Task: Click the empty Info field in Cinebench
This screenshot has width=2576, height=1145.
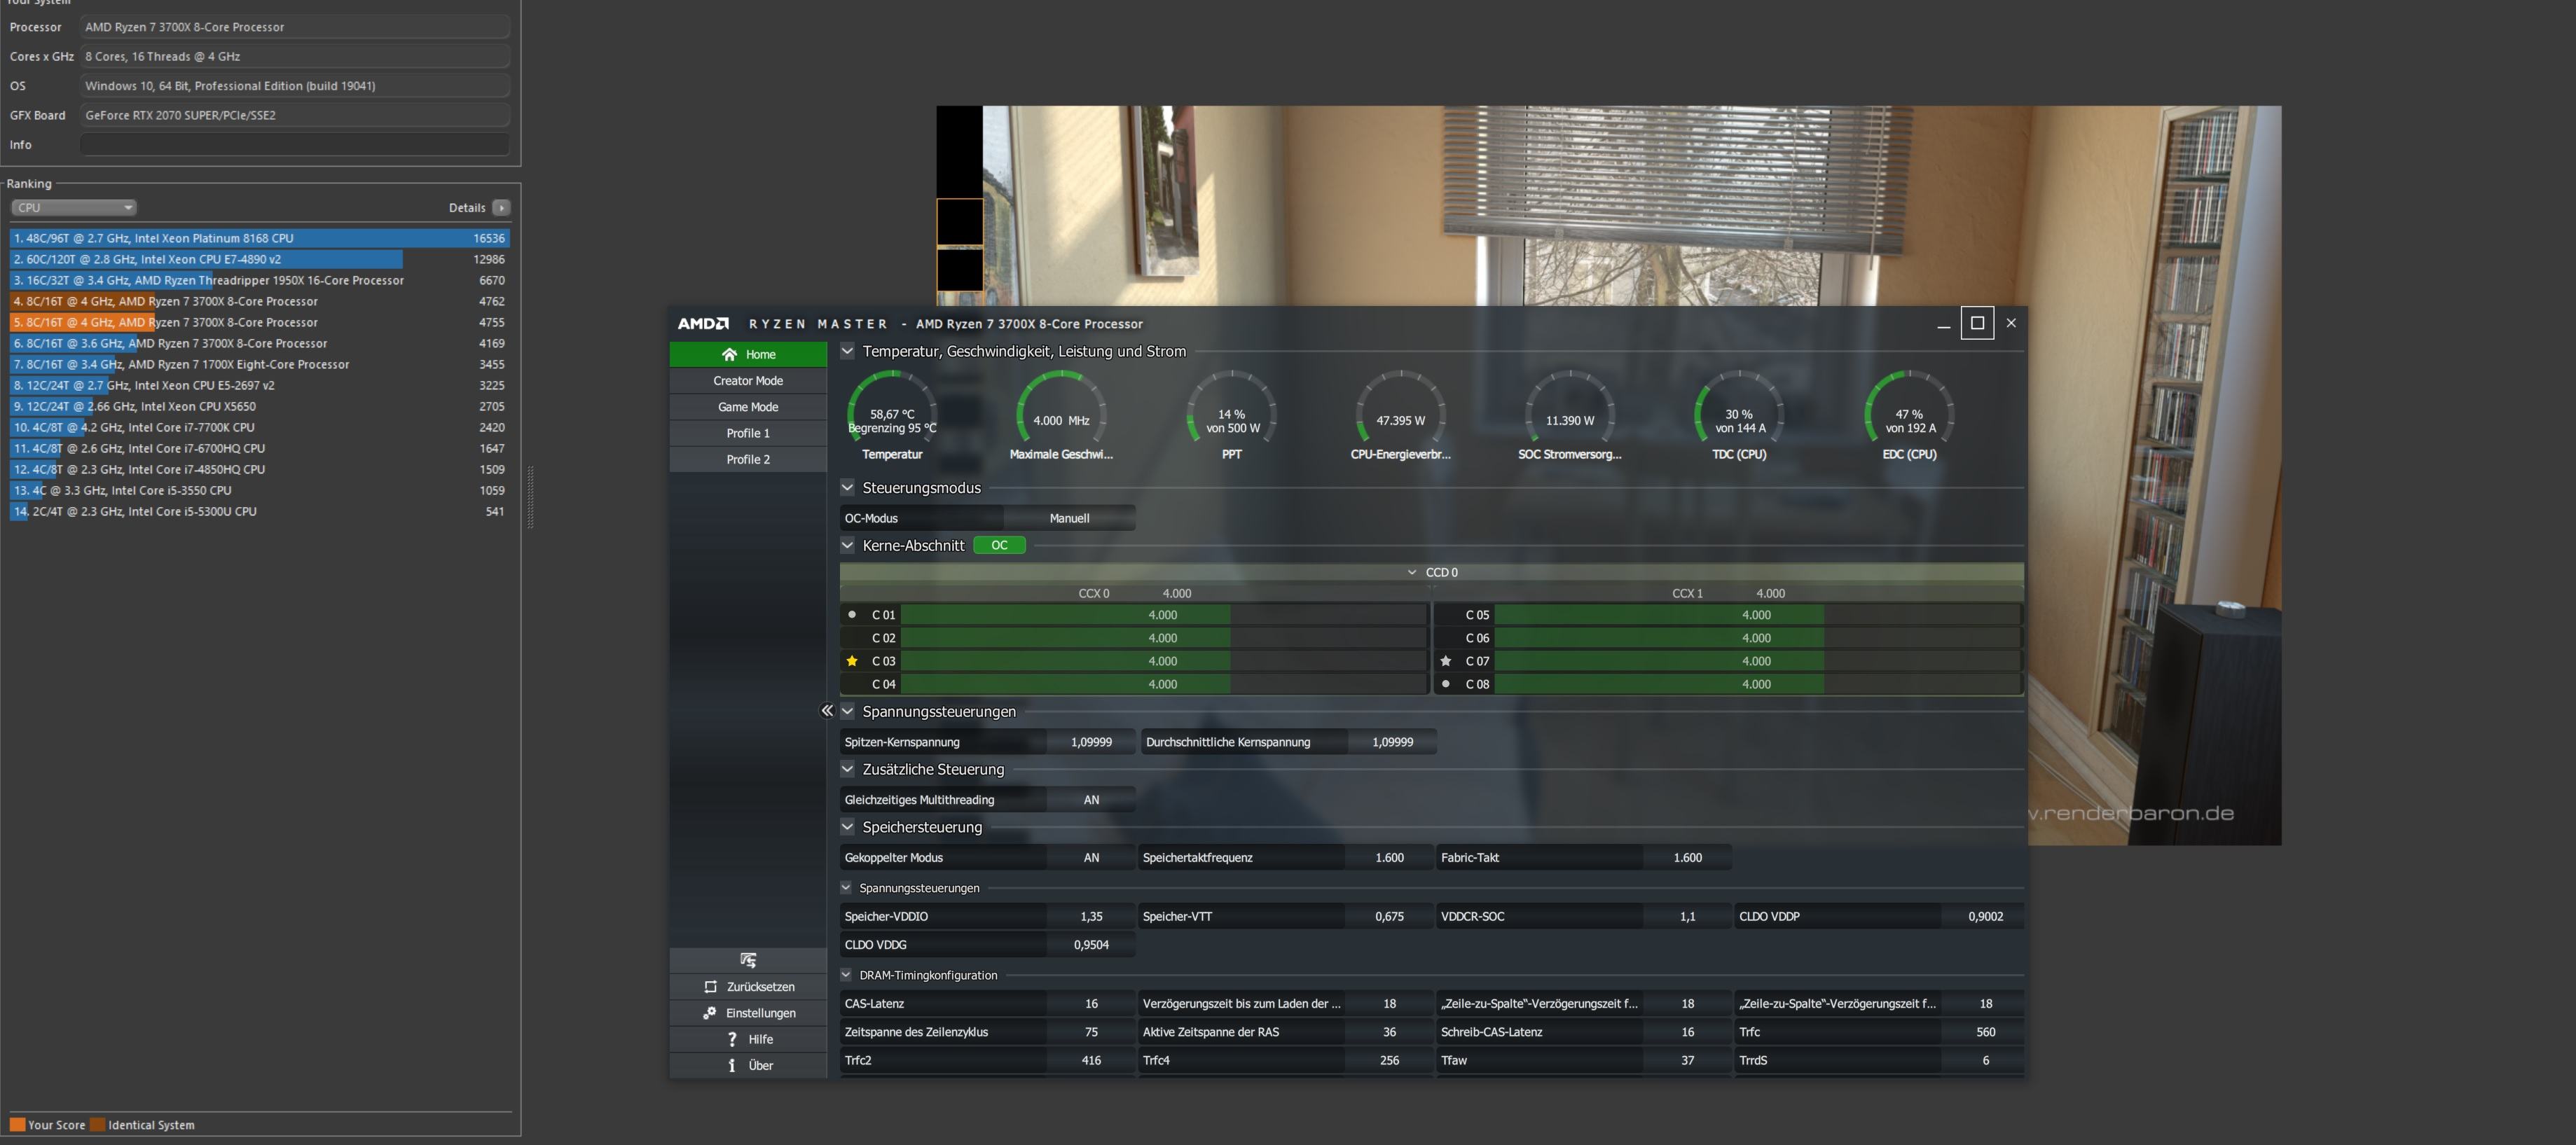Action: point(295,144)
